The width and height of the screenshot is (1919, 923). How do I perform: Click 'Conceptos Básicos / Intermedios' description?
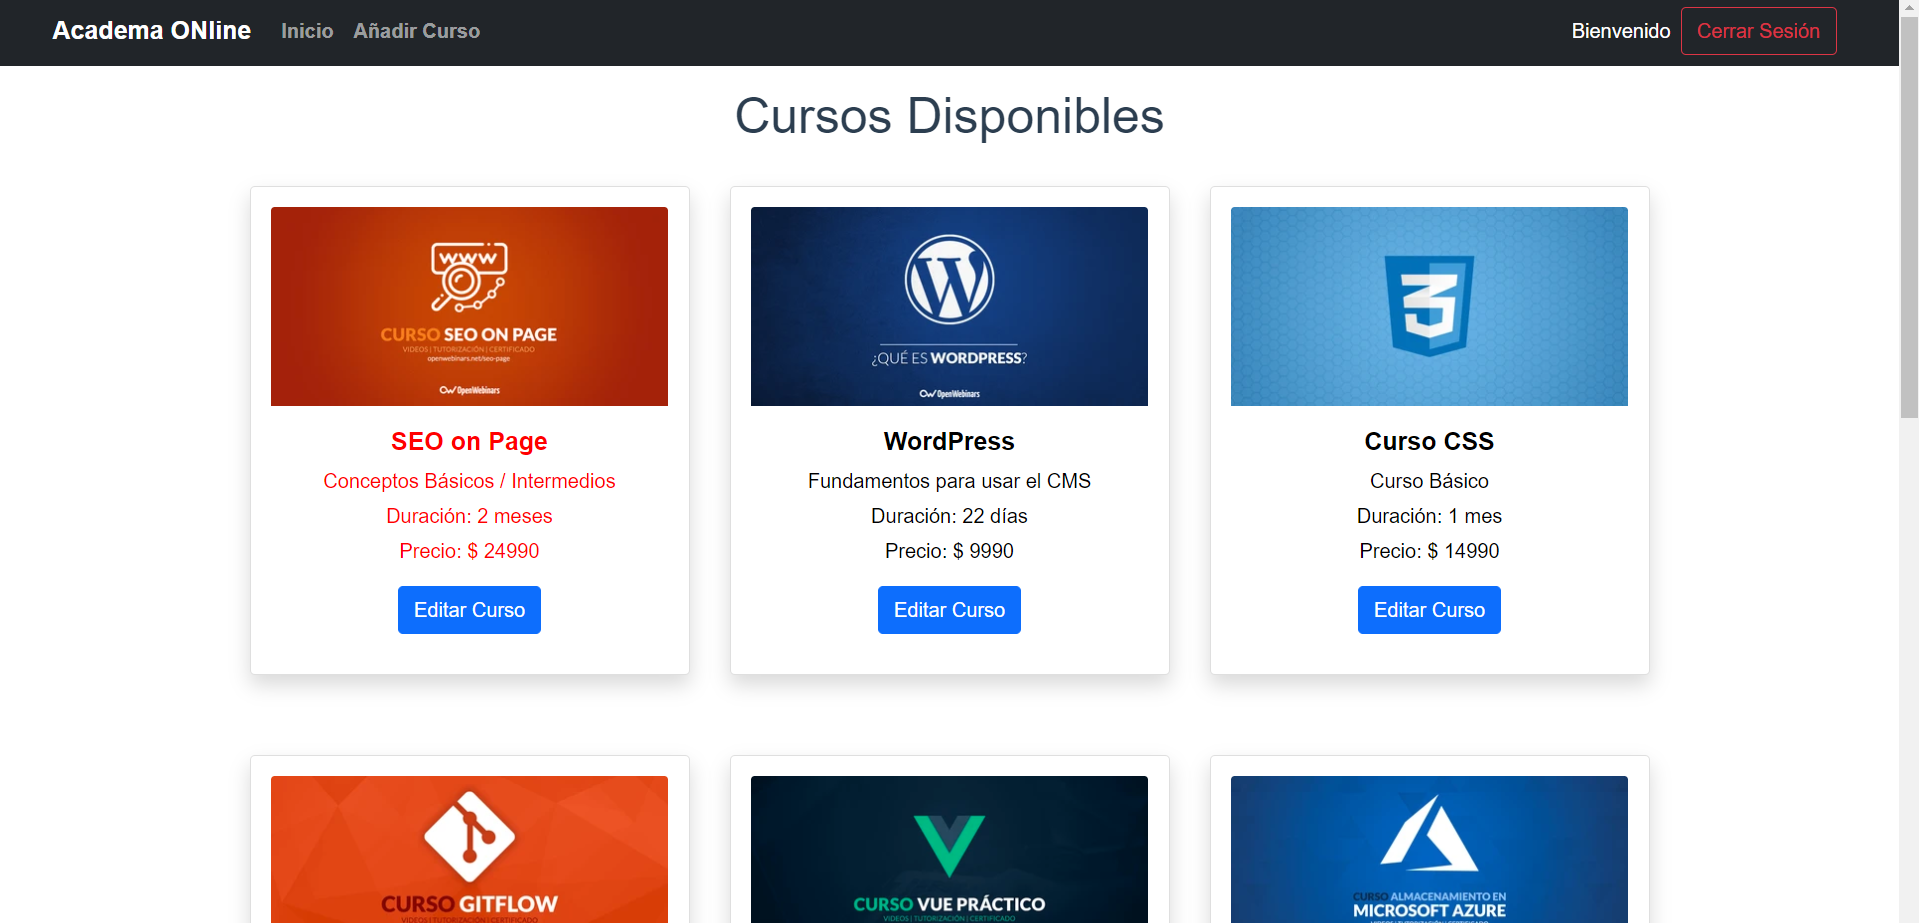pos(469,481)
